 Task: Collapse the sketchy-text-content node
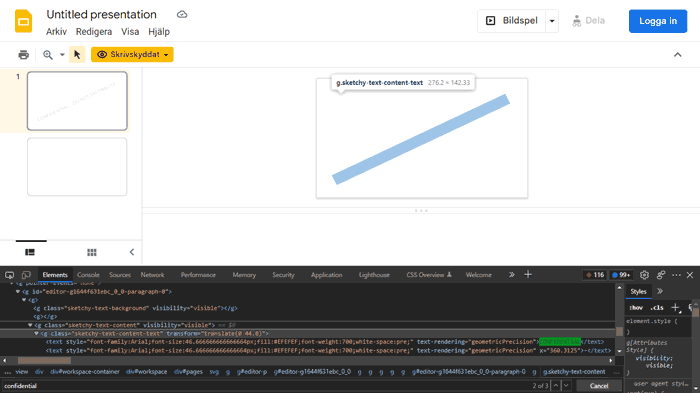click(x=30, y=325)
